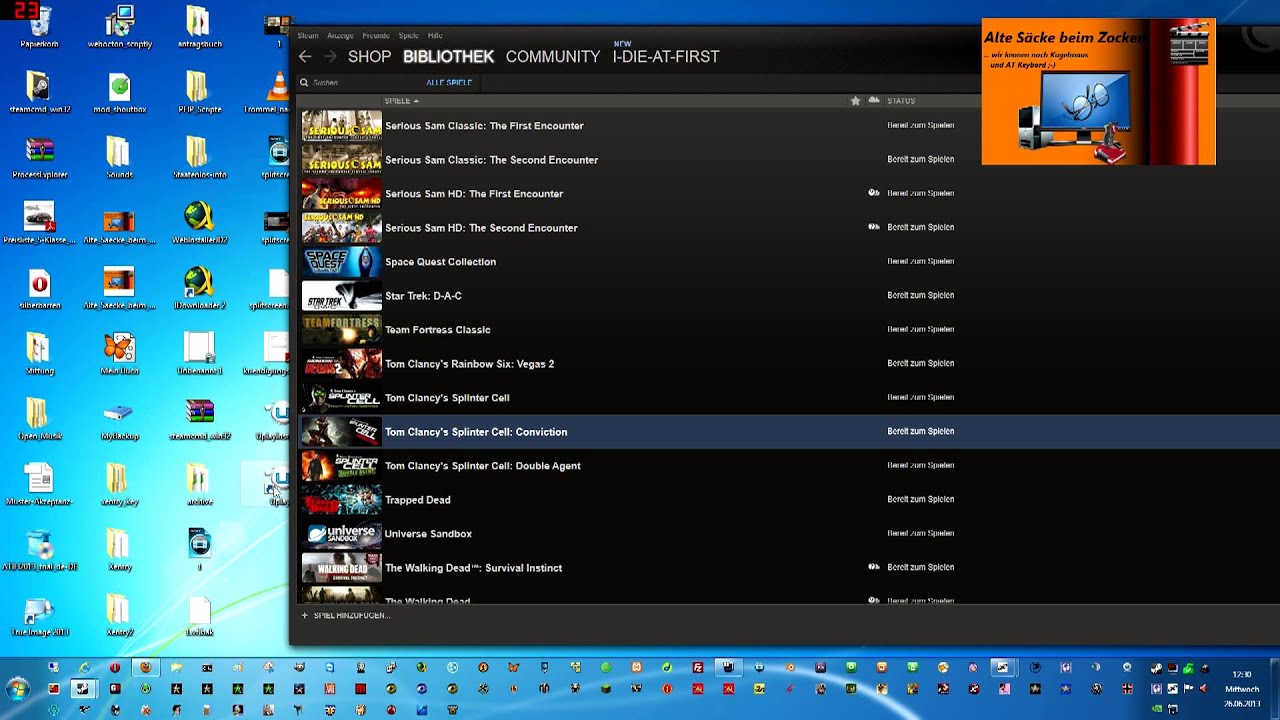Go forward with Steam's right arrow
This screenshot has height=720, width=1280.
tap(330, 57)
